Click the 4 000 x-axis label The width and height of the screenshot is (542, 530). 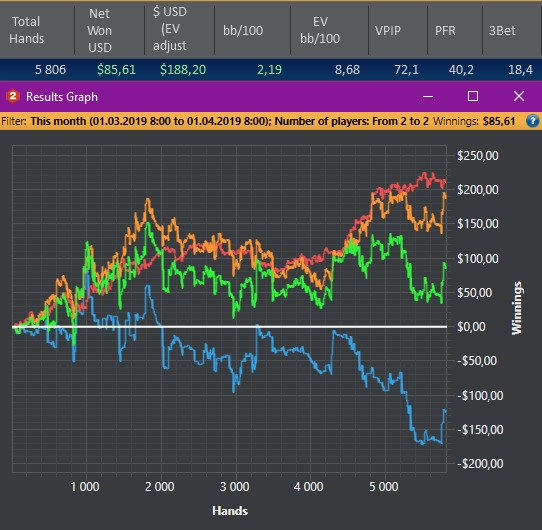pyautogui.click(x=309, y=487)
